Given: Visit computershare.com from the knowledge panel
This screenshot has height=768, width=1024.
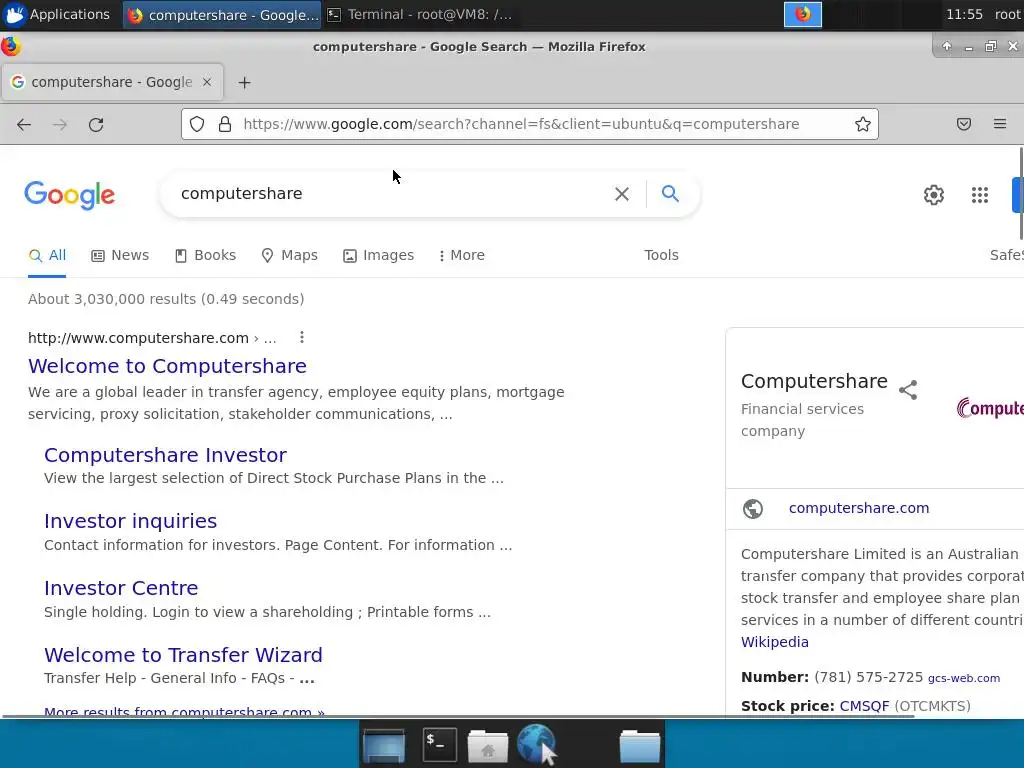Looking at the screenshot, I should coord(859,508).
